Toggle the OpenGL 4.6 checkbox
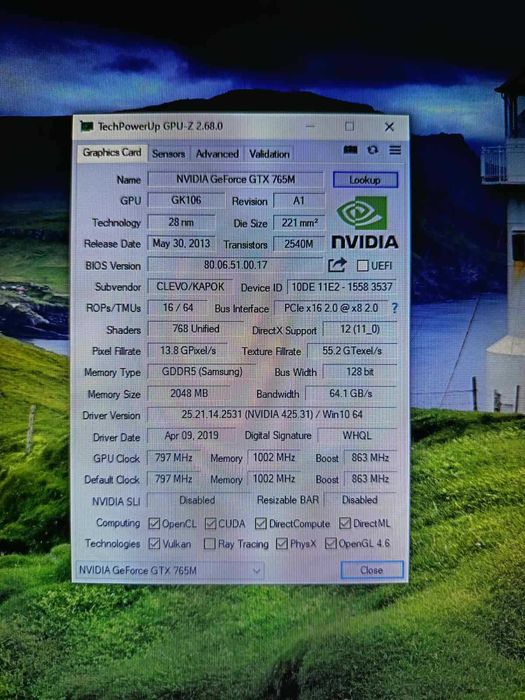The width and height of the screenshot is (525, 700). click(330, 543)
